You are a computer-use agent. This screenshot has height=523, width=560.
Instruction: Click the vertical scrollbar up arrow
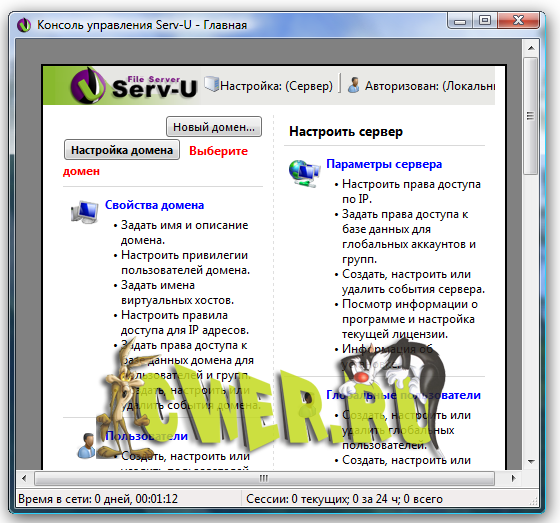(x=531, y=48)
